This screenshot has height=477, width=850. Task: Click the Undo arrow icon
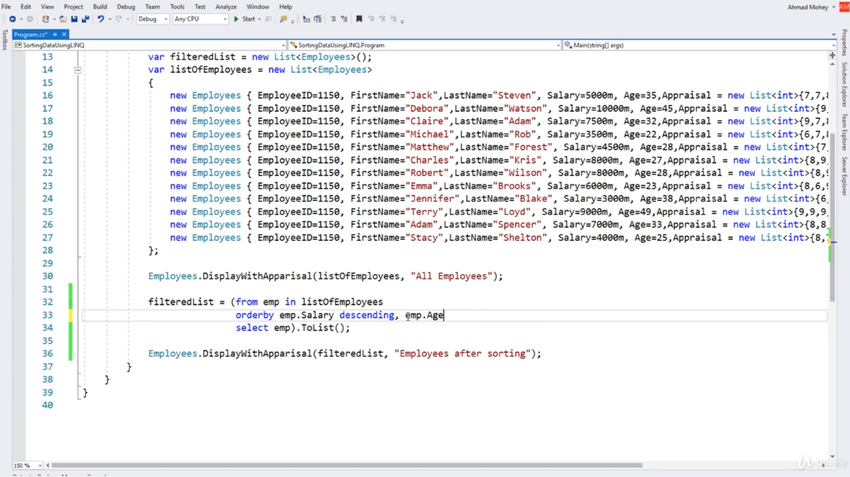tap(100, 19)
